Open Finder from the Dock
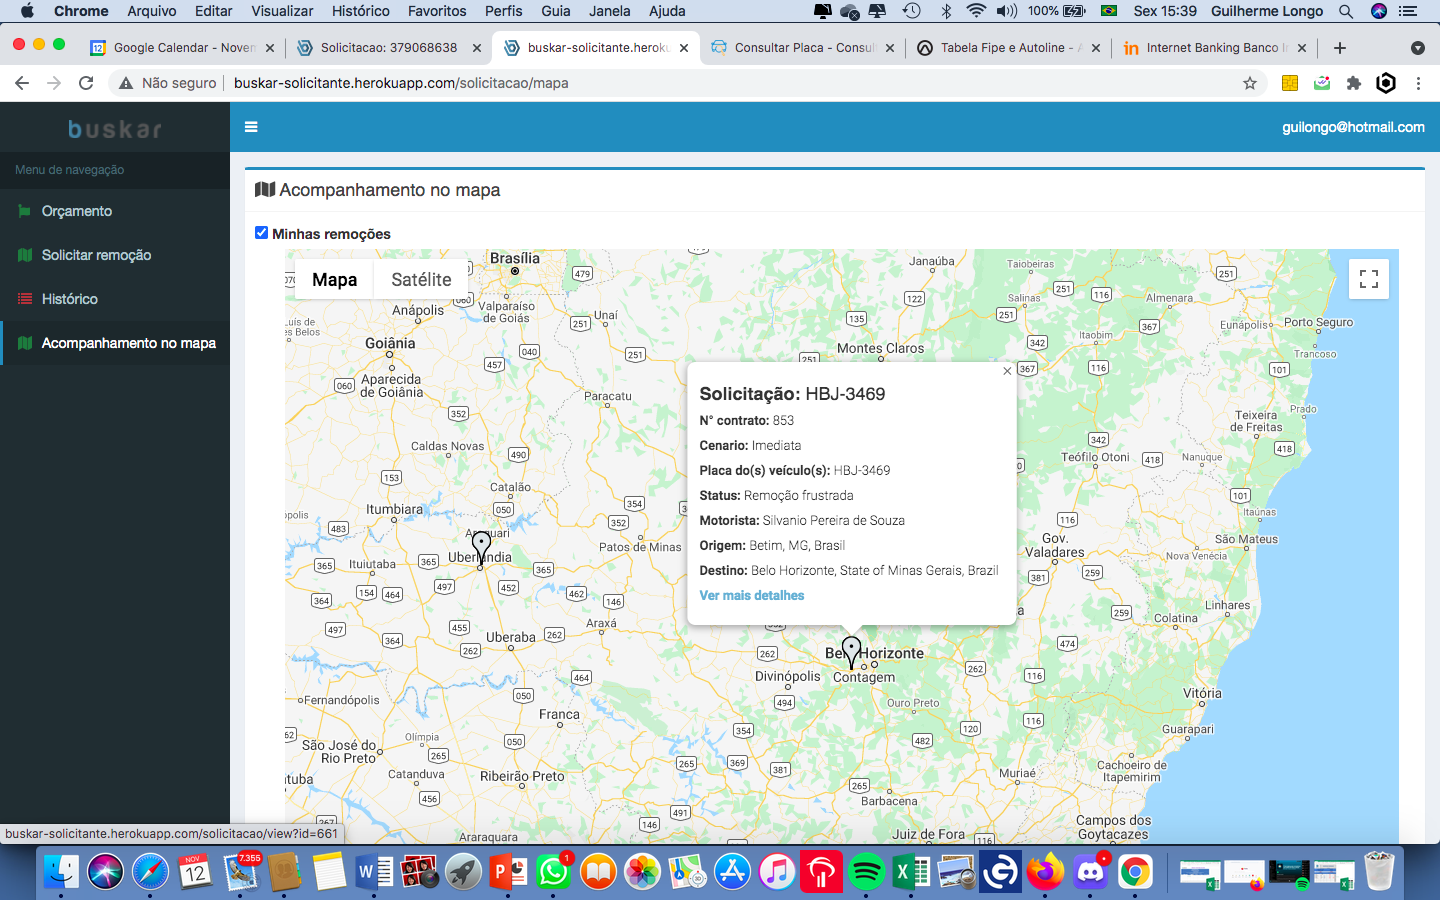This screenshot has height=900, width=1440. (x=61, y=873)
